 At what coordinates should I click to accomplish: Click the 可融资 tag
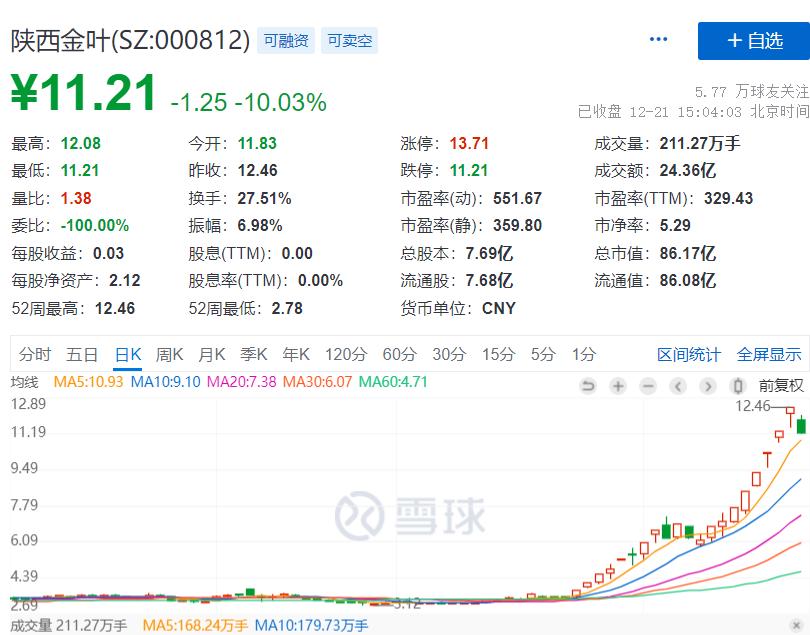(286, 40)
